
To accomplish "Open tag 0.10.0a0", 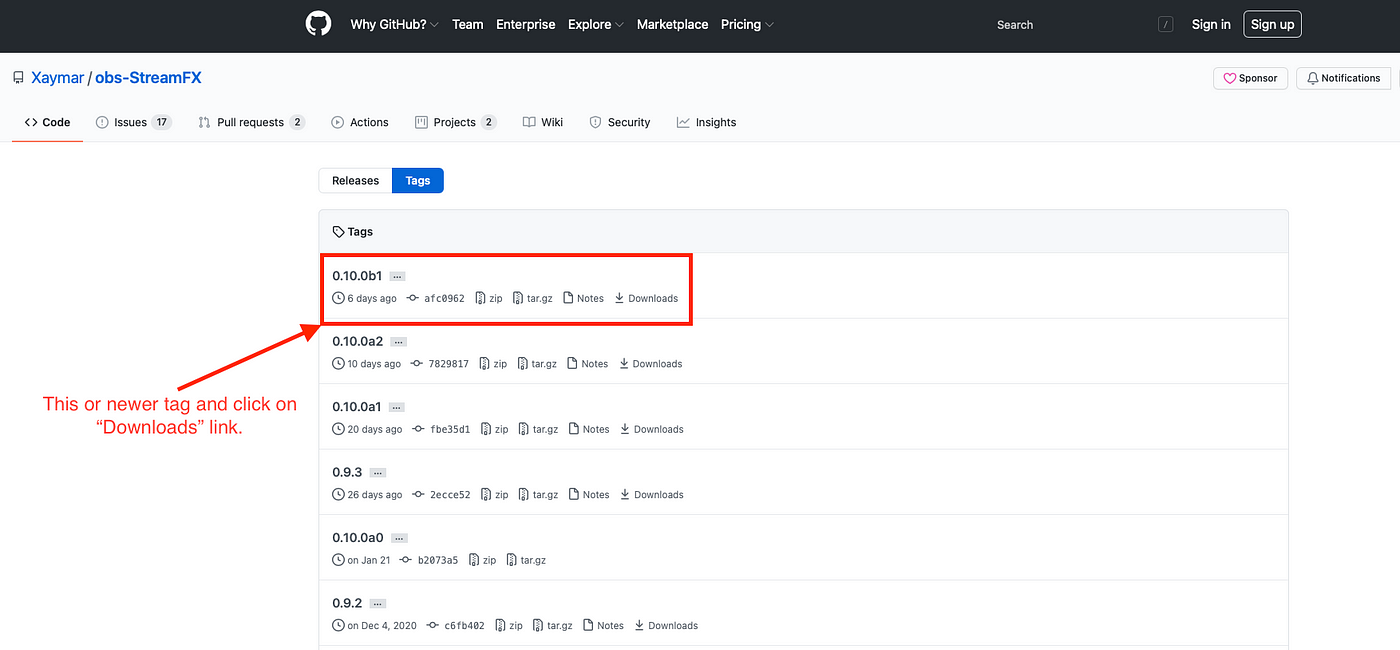I will pyautogui.click(x=358, y=537).
